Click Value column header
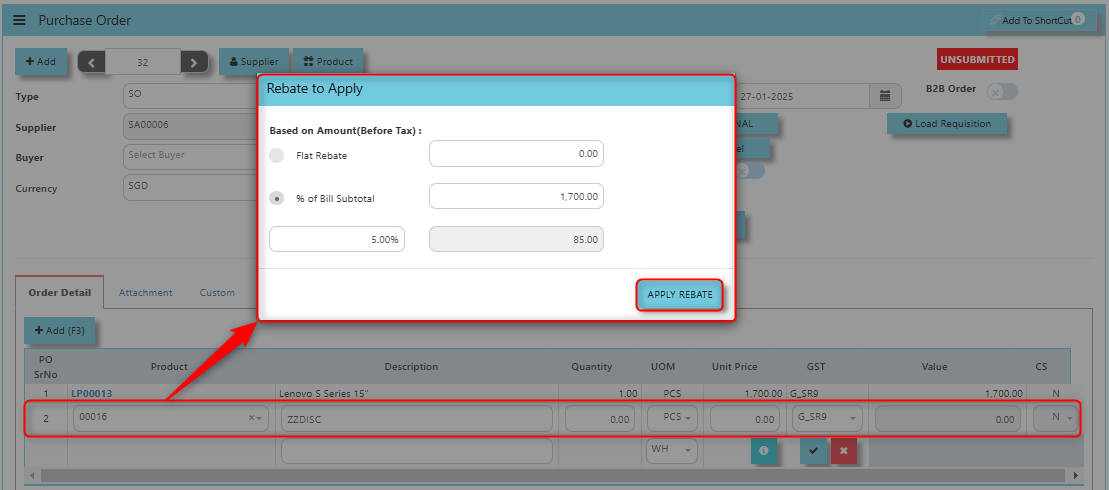 934,366
